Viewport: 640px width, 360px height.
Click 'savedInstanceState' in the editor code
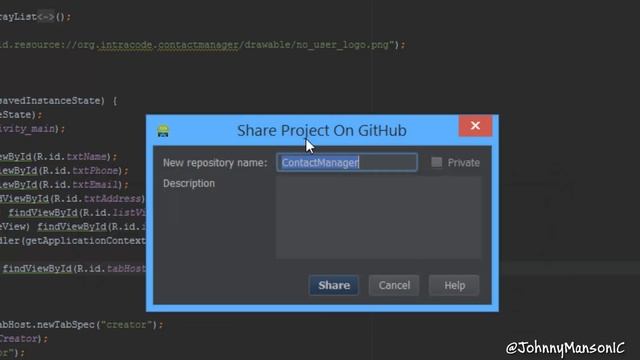[x=49, y=100]
